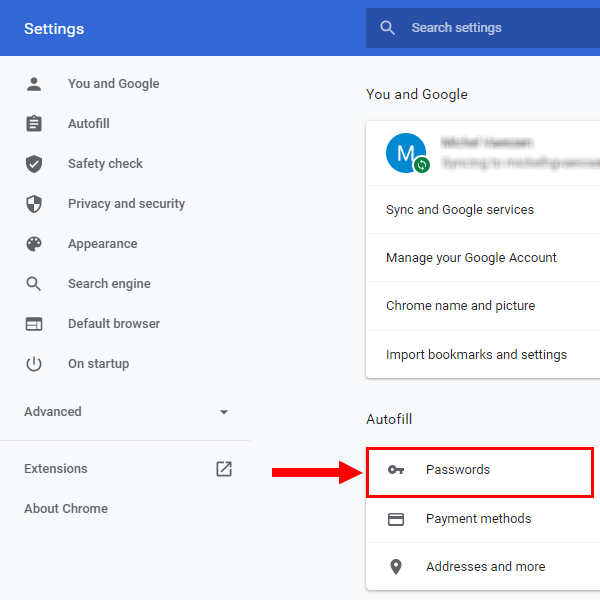Open the Addresses and more row
600x600 pixels.
click(483, 567)
